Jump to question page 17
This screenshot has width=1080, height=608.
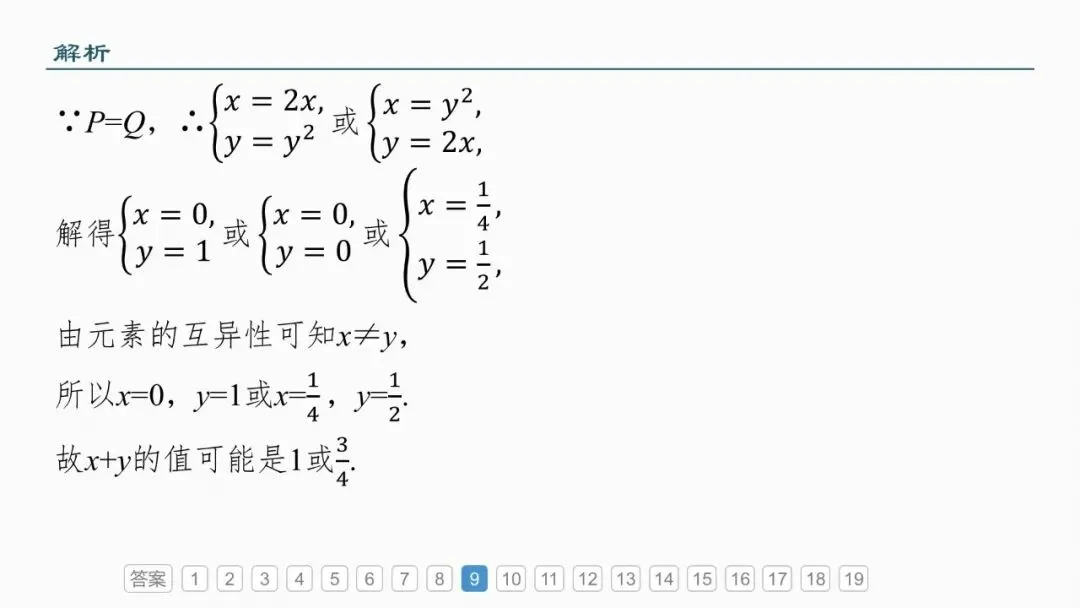(x=778, y=578)
